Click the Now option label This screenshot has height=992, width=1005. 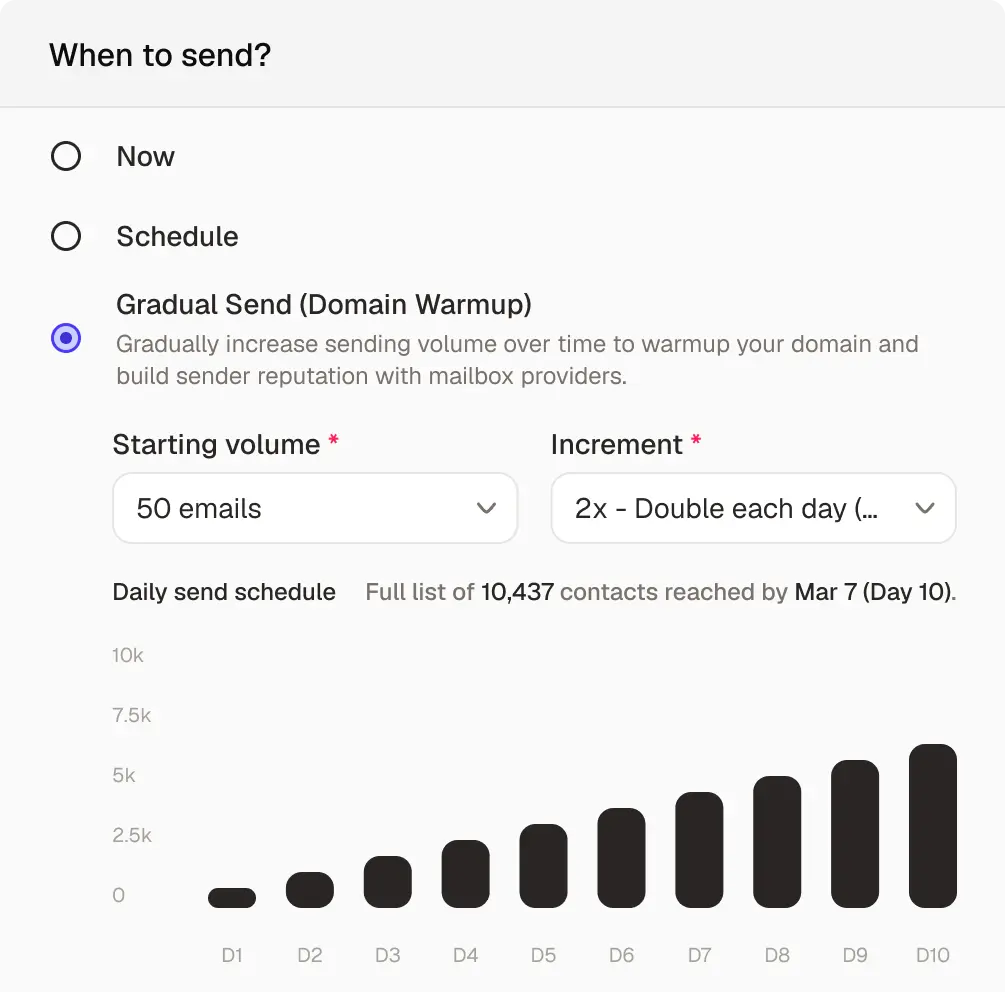click(x=146, y=157)
